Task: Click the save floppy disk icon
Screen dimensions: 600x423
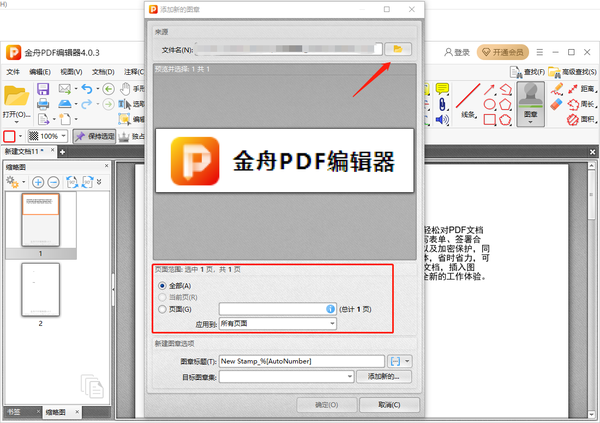Action: click(x=43, y=89)
